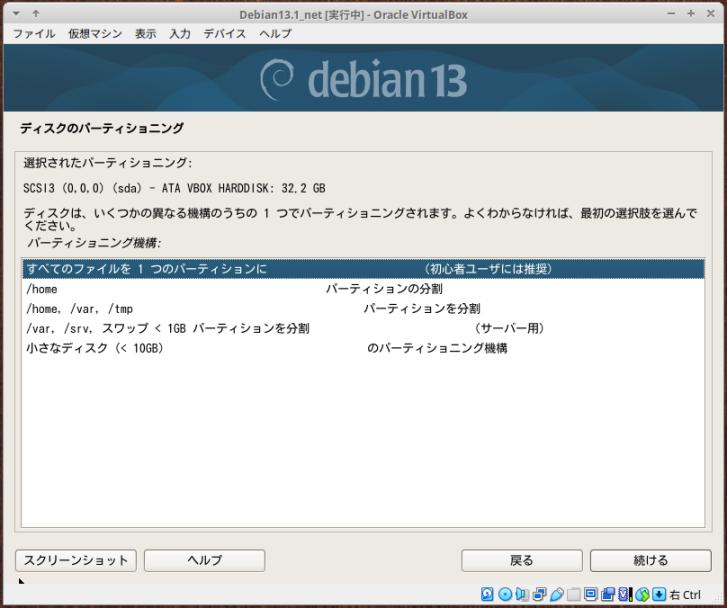Select すべてのファイルを 1 つのパーティションに option
Screen dimensions: 727x608
363,269
